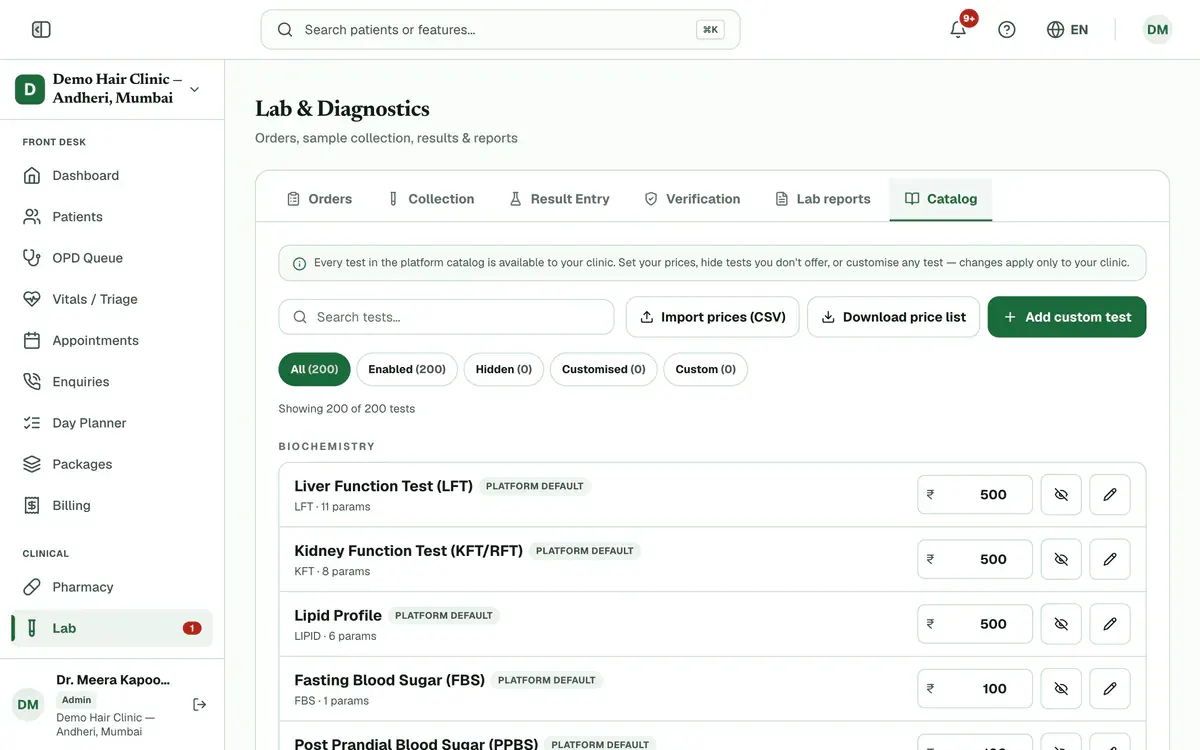Click the Lipid Profile price field

tap(975, 624)
